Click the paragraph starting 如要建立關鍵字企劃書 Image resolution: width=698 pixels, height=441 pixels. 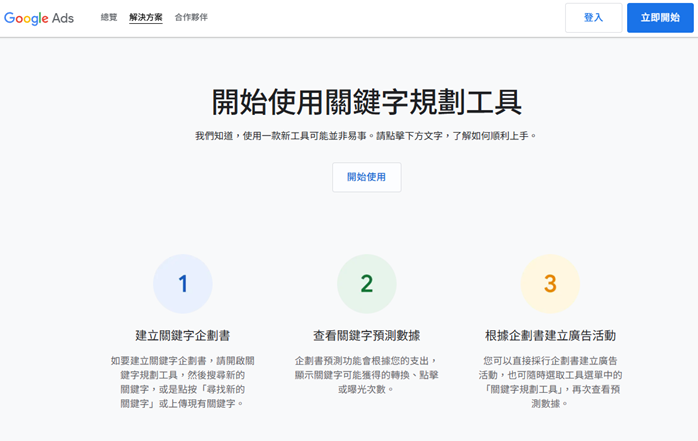click(183, 382)
